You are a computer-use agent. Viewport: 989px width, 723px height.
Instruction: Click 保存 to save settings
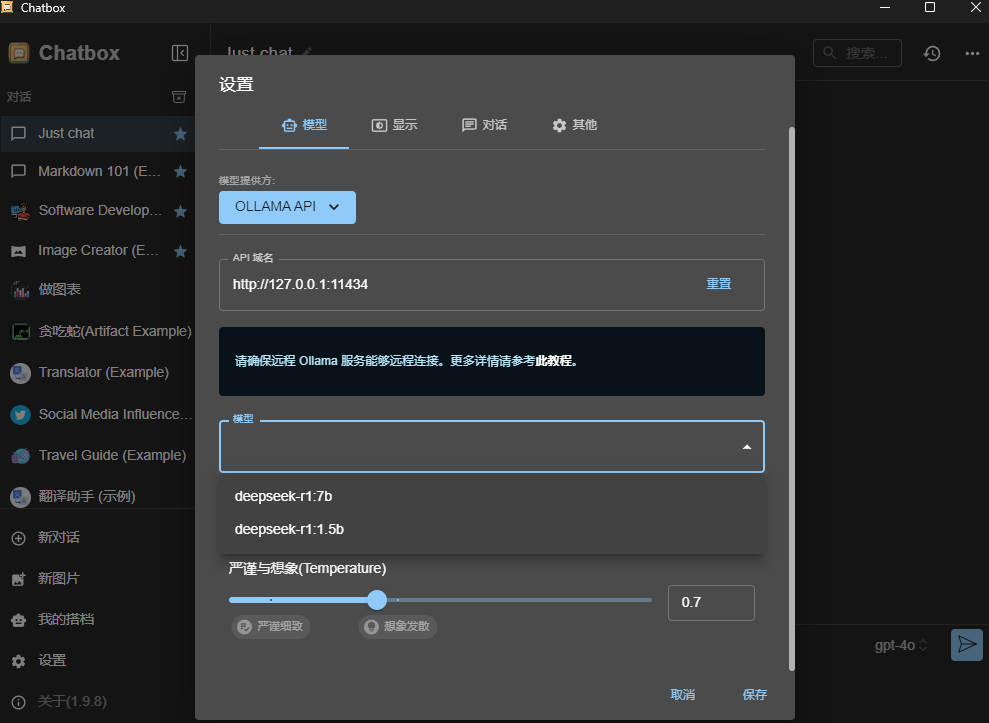[x=754, y=695]
